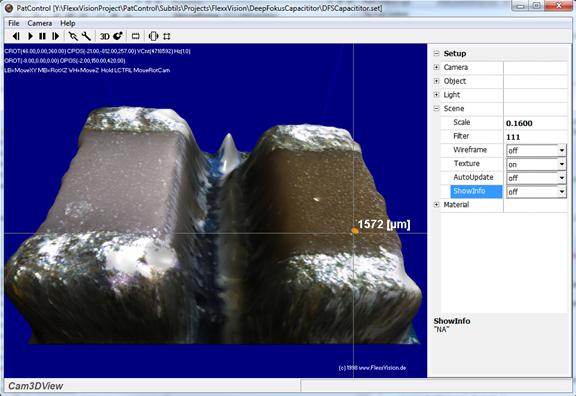
Task: Close the PatControl window
Action: (558, 5)
